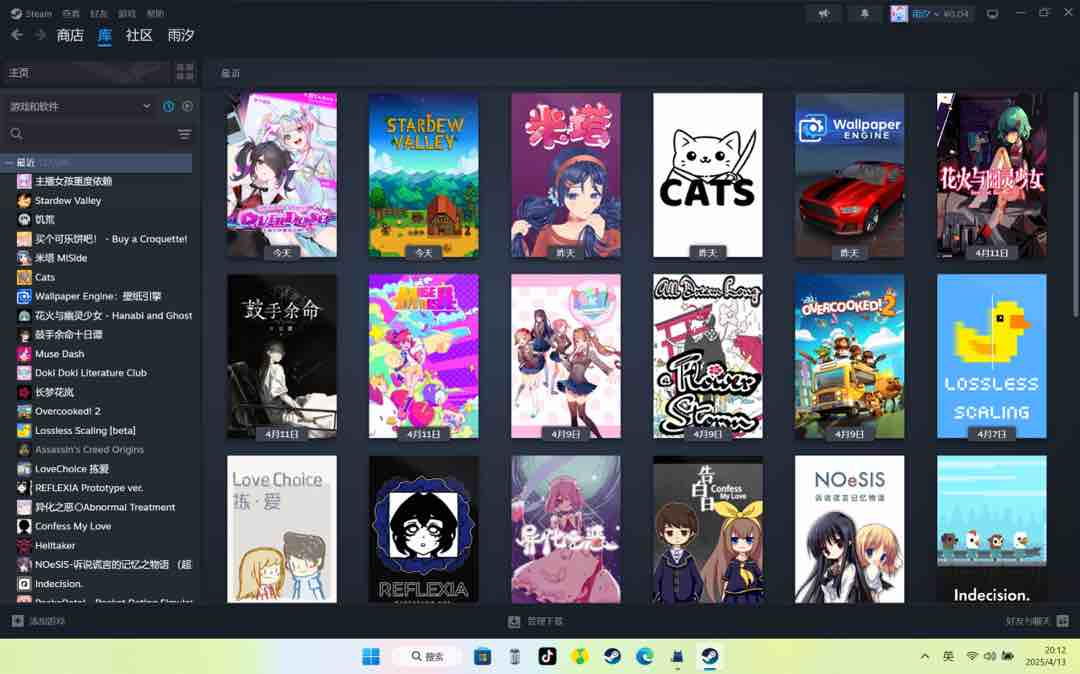Open advanced filter icon in search bar
This screenshot has width=1080, height=674.
(x=184, y=134)
